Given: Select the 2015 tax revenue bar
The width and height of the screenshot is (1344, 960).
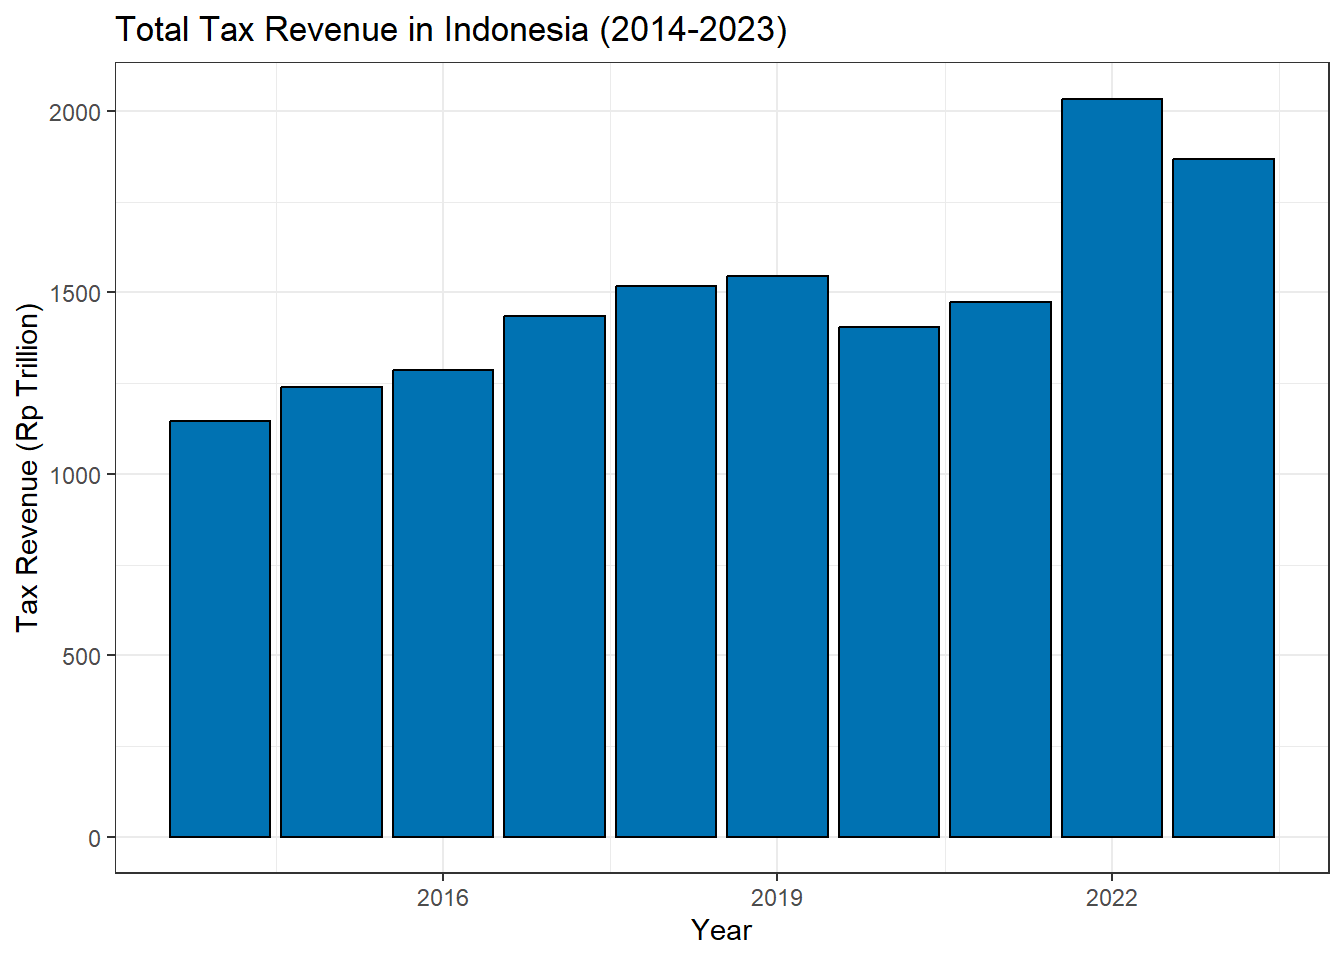Looking at the screenshot, I should coord(331,611).
